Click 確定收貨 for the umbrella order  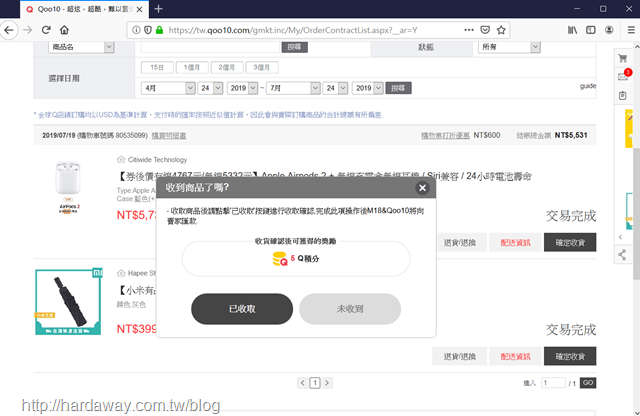[570, 356]
